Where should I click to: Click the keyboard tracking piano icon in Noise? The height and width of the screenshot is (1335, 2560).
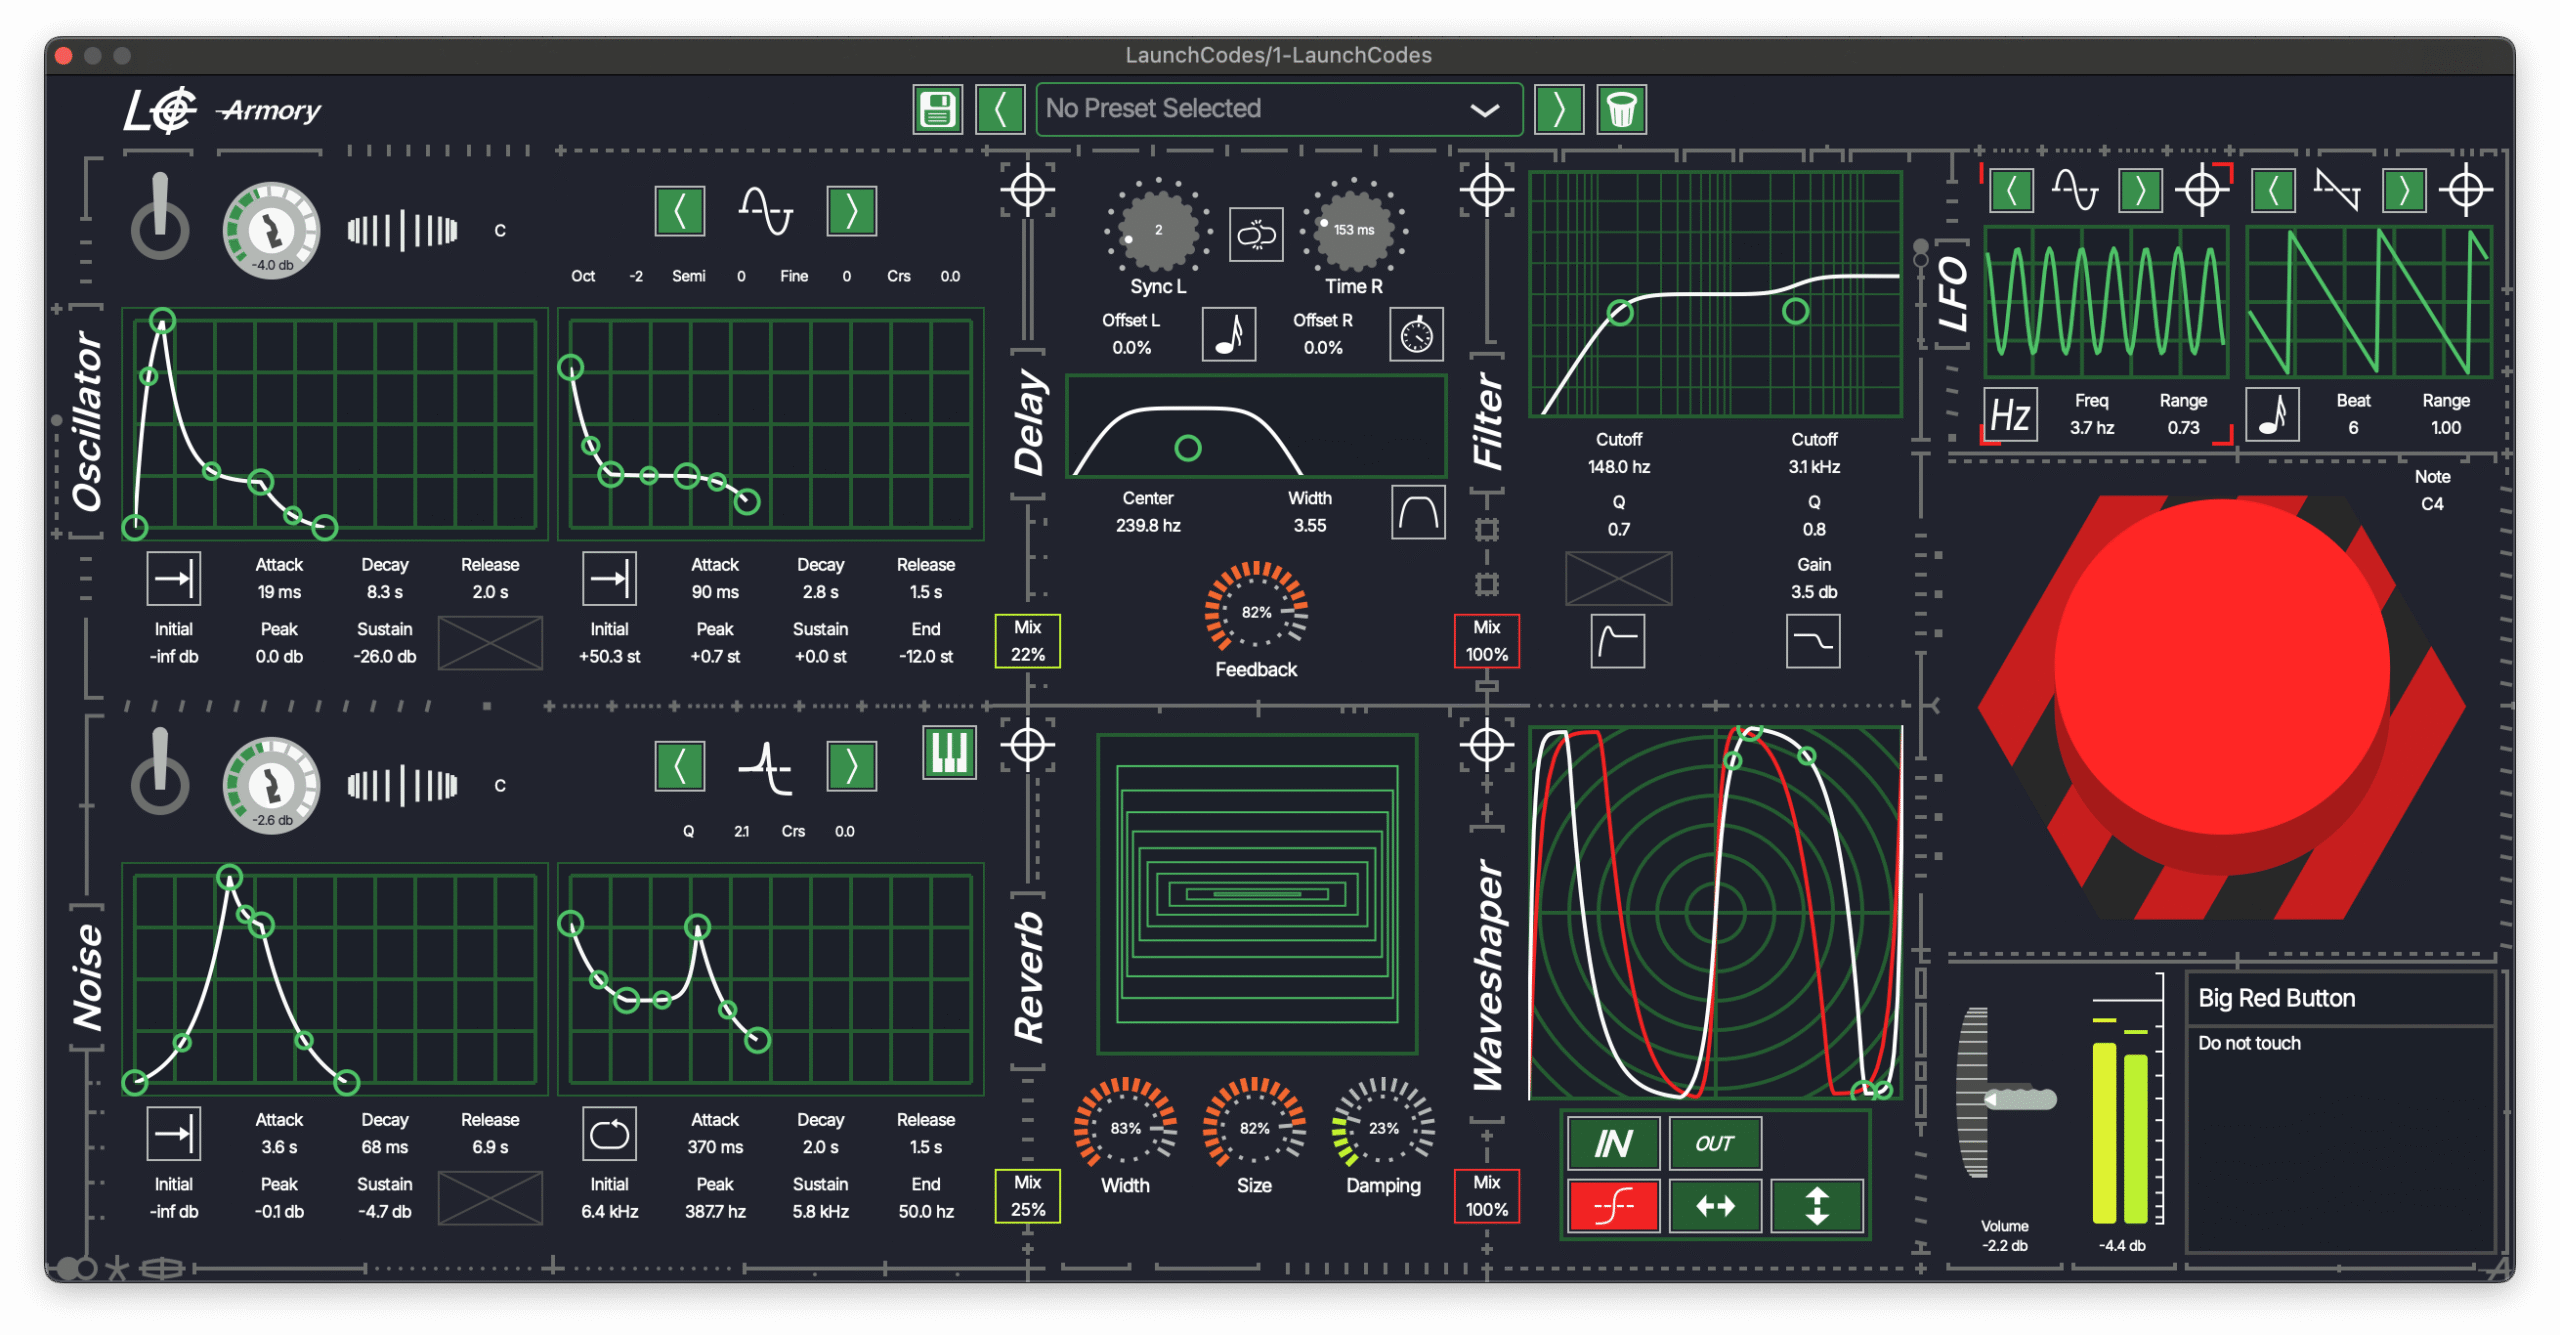coord(948,753)
